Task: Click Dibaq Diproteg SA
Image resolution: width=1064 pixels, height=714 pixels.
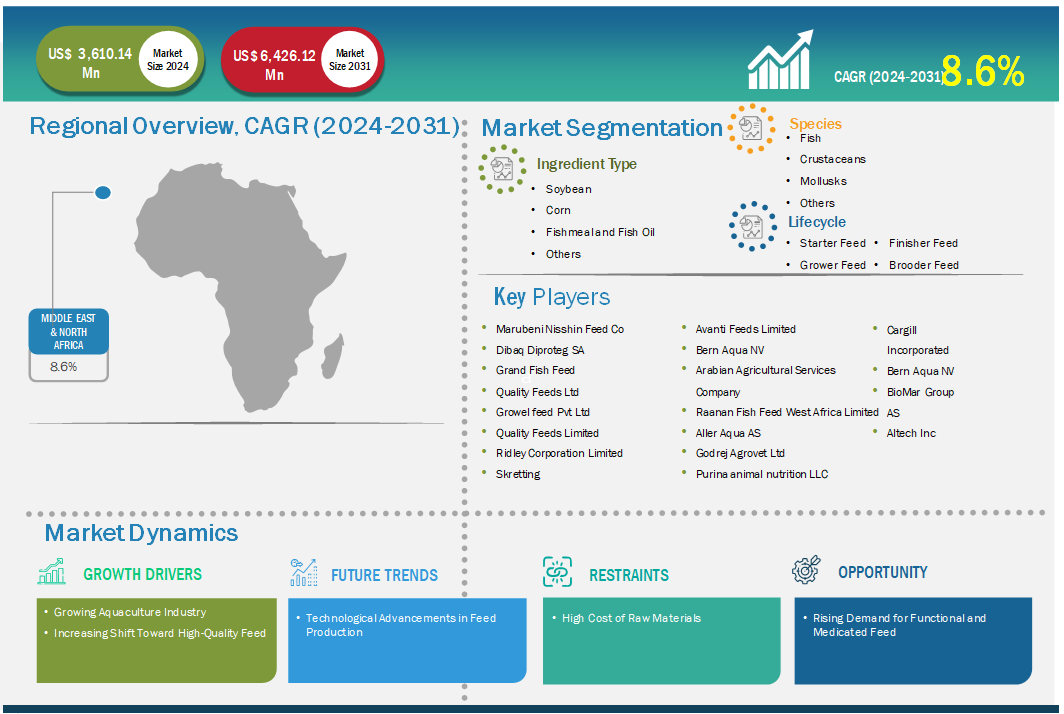Action: [x=539, y=350]
